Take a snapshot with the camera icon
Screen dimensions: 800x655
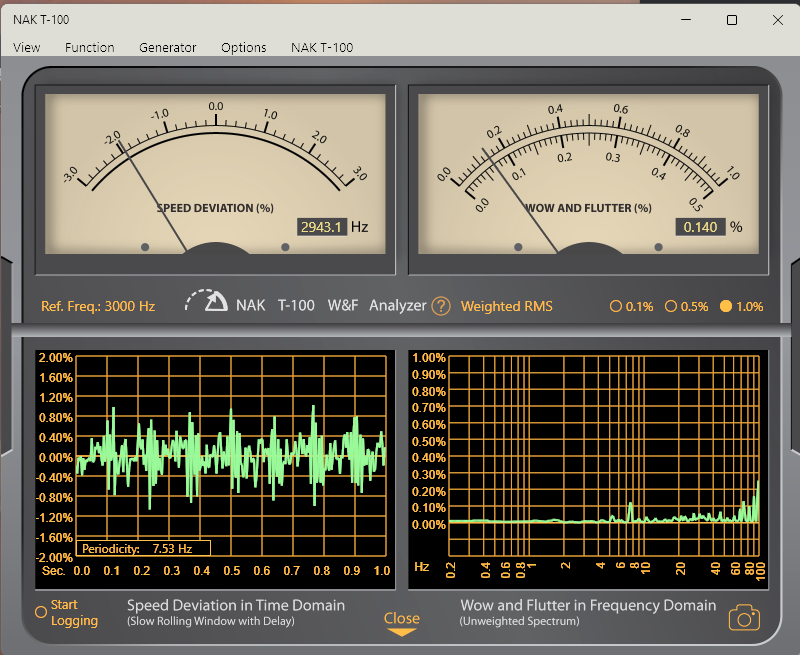click(x=744, y=618)
